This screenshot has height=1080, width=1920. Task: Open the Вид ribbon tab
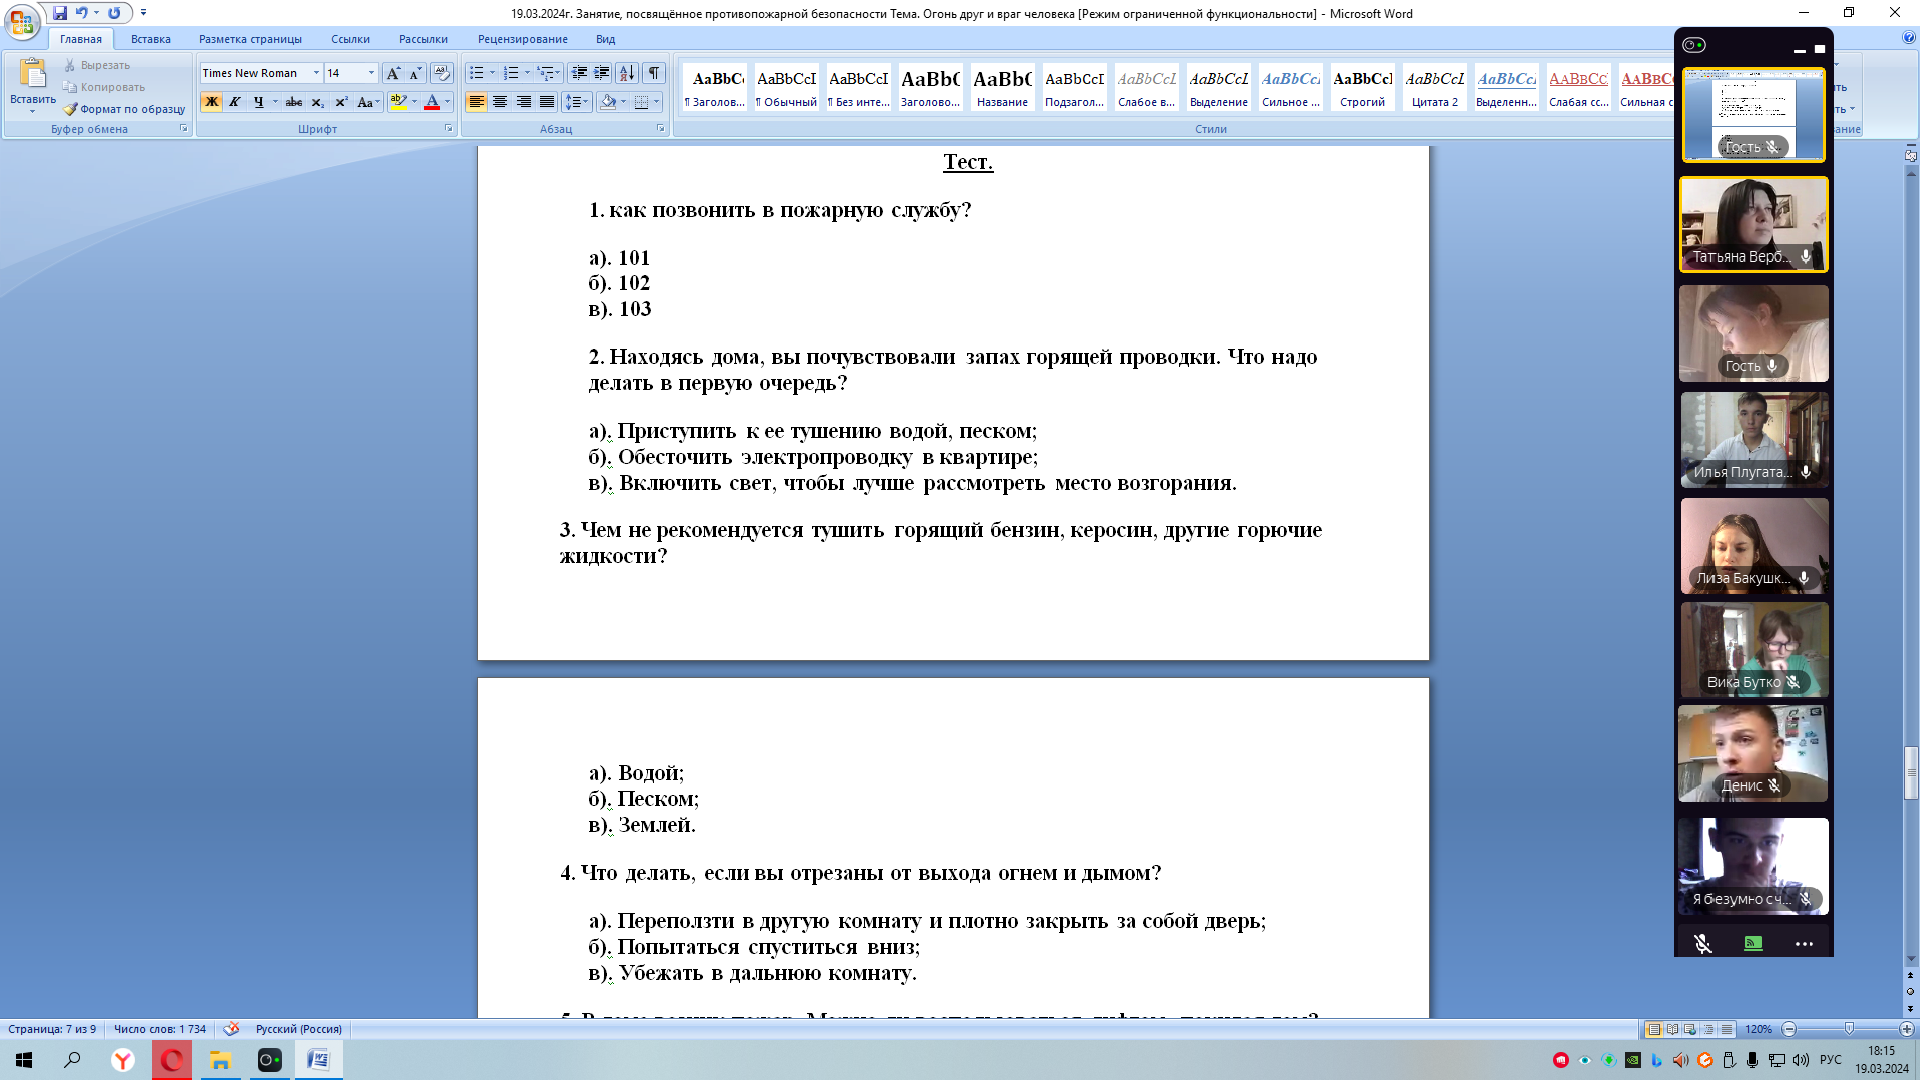(605, 39)
